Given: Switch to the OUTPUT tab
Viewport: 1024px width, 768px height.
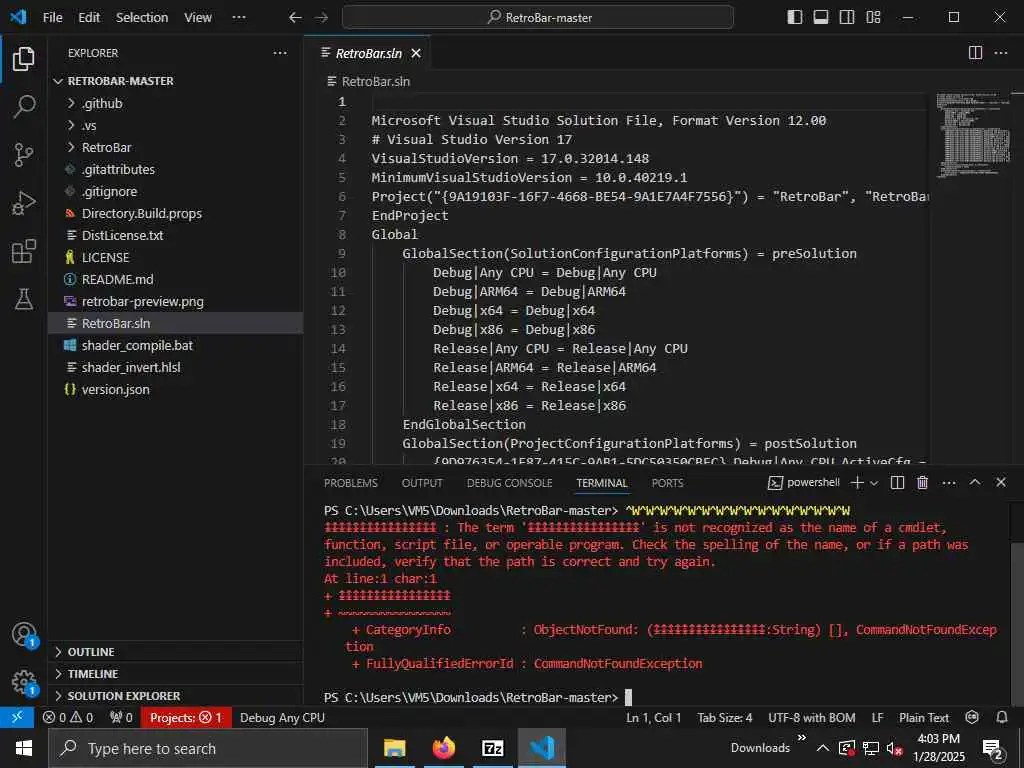Looking at the screenshot, I should coord(422,483).
